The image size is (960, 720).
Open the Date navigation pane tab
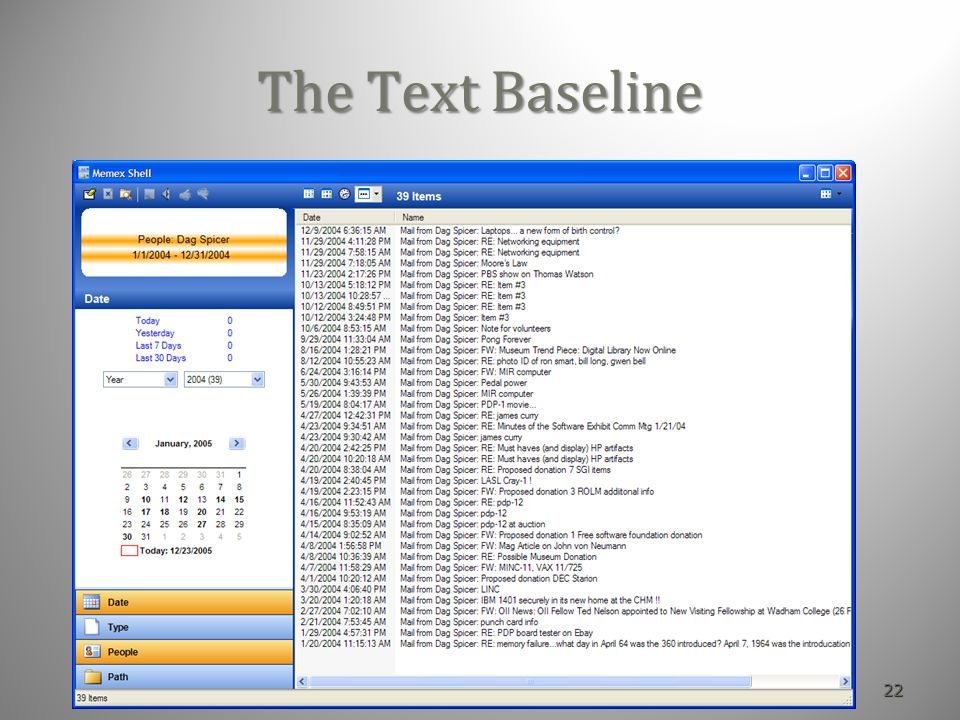click(184, 602)
